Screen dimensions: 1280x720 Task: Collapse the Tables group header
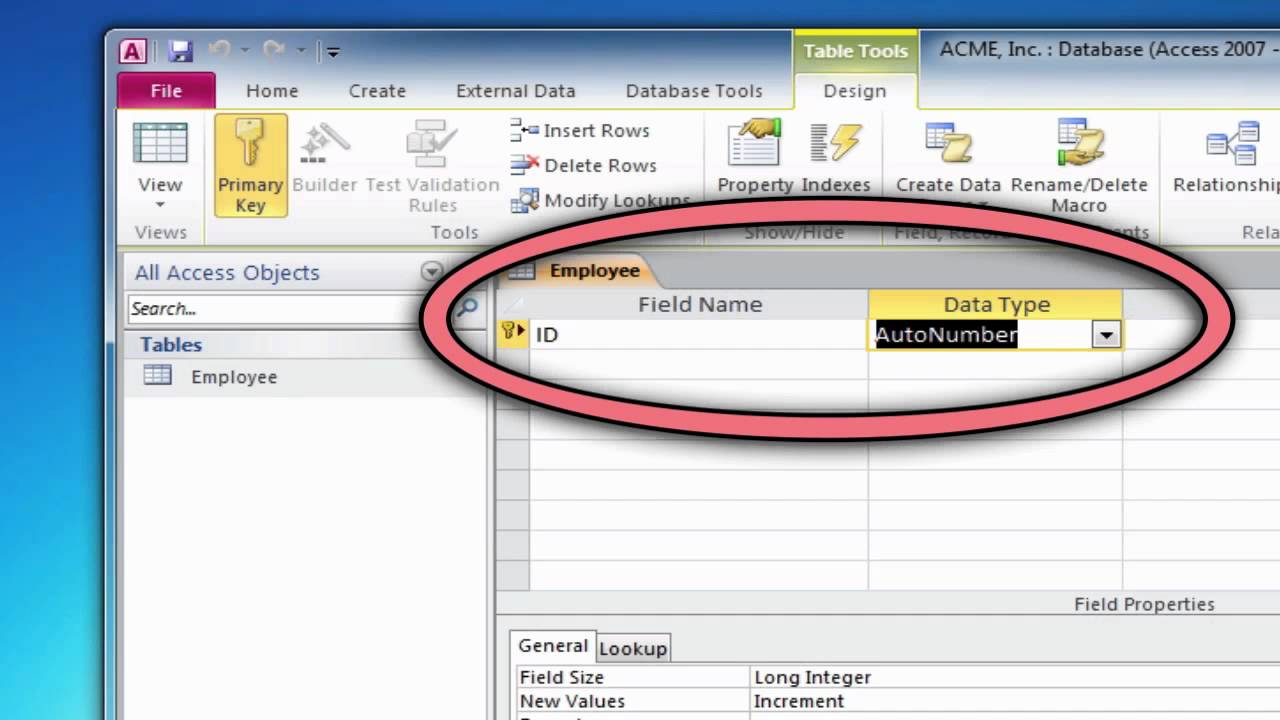(304, 344)
